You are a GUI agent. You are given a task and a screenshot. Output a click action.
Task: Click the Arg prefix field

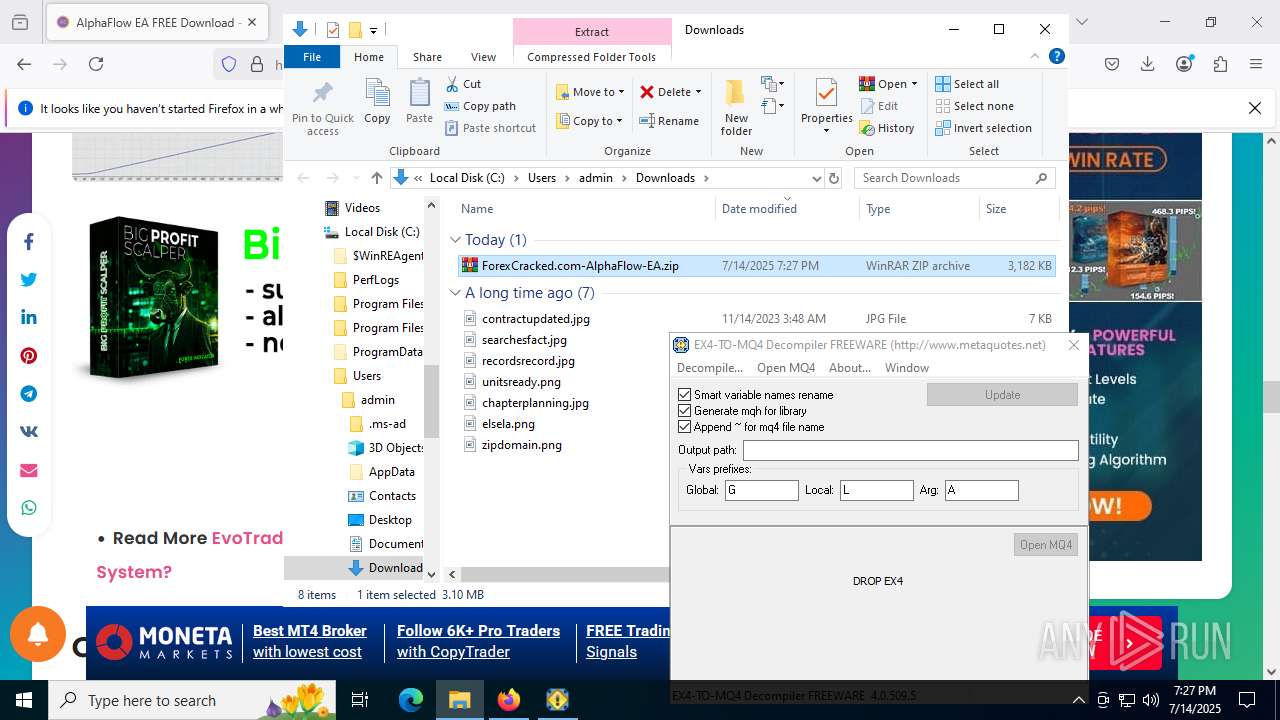(982, 490)
